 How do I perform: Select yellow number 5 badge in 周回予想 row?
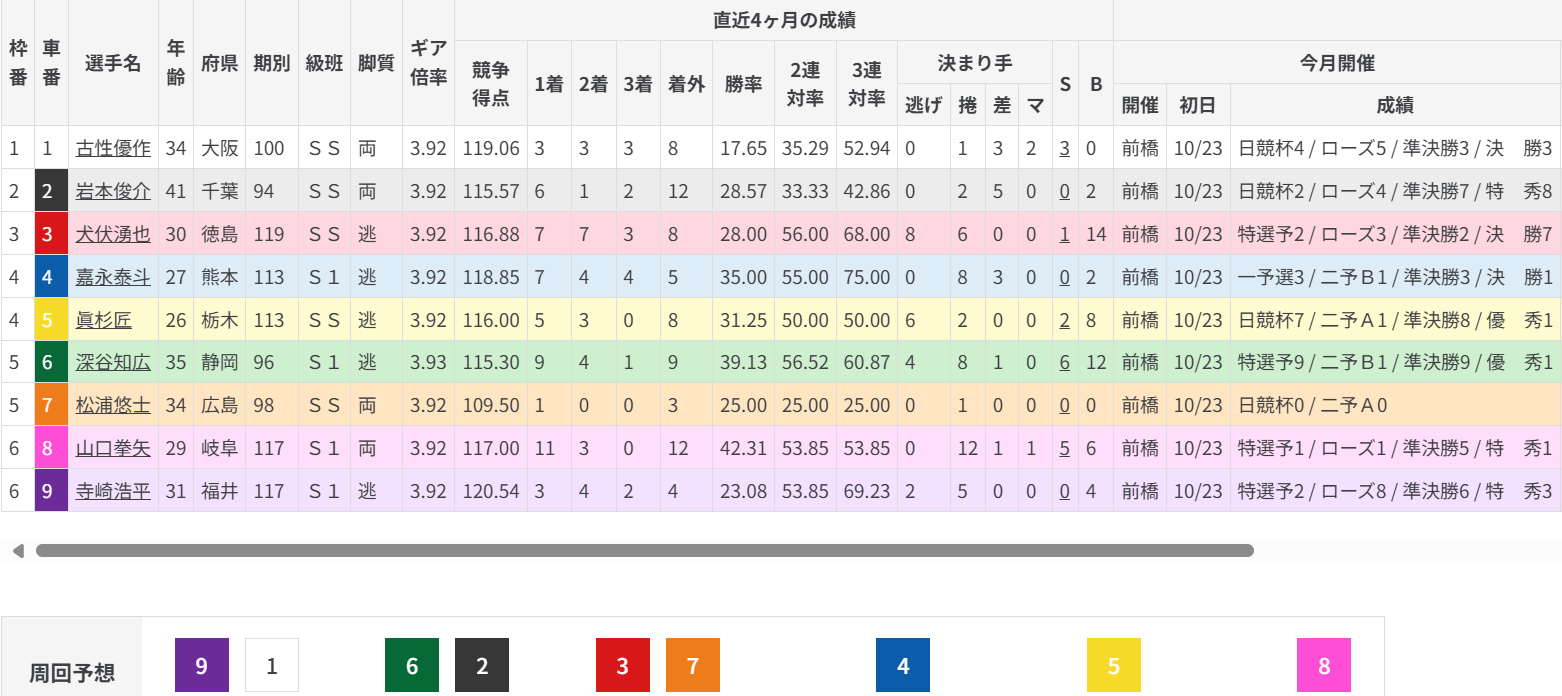tap(1114, 665)
